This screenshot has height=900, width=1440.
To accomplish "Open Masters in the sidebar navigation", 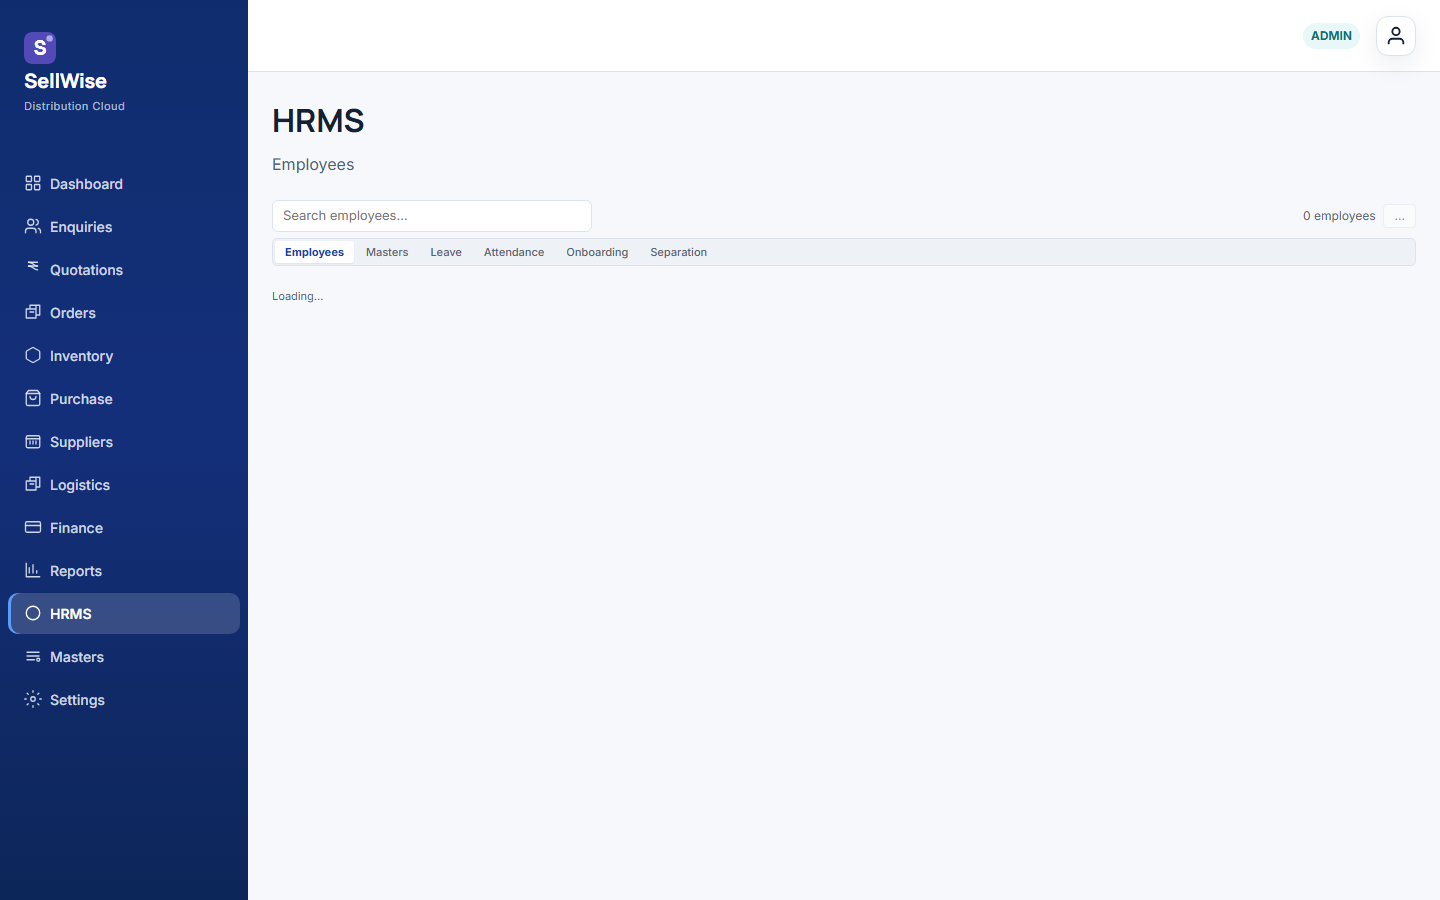I will [x=124, y=657].
